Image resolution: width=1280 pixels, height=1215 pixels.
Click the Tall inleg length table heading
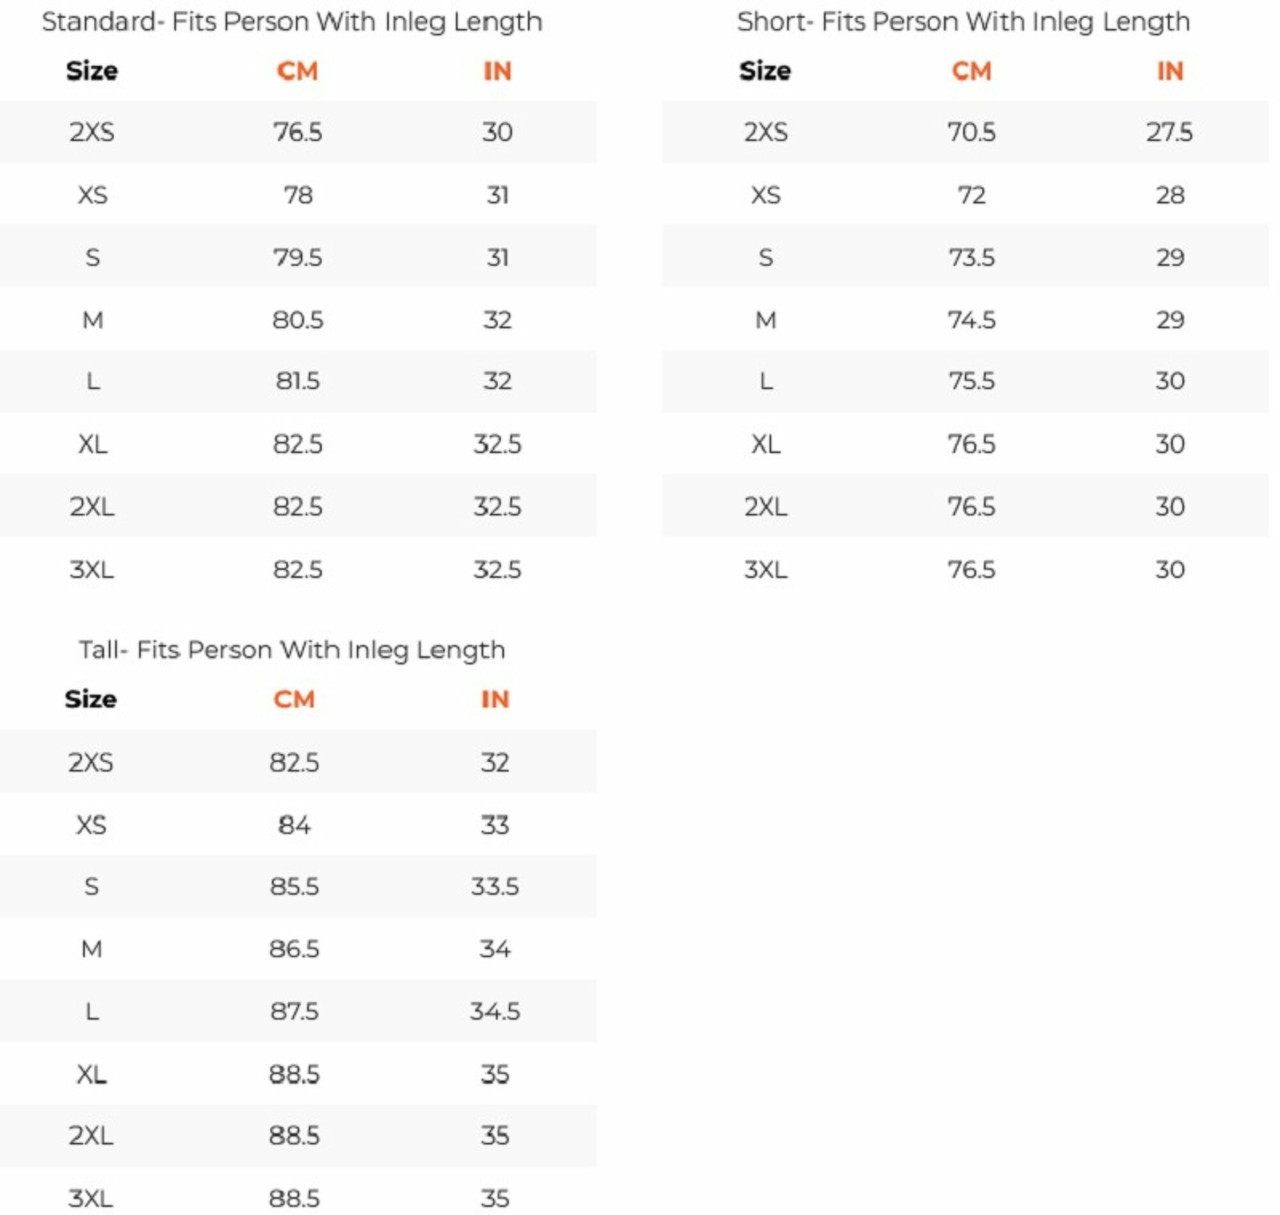click(x=292, y=650)
